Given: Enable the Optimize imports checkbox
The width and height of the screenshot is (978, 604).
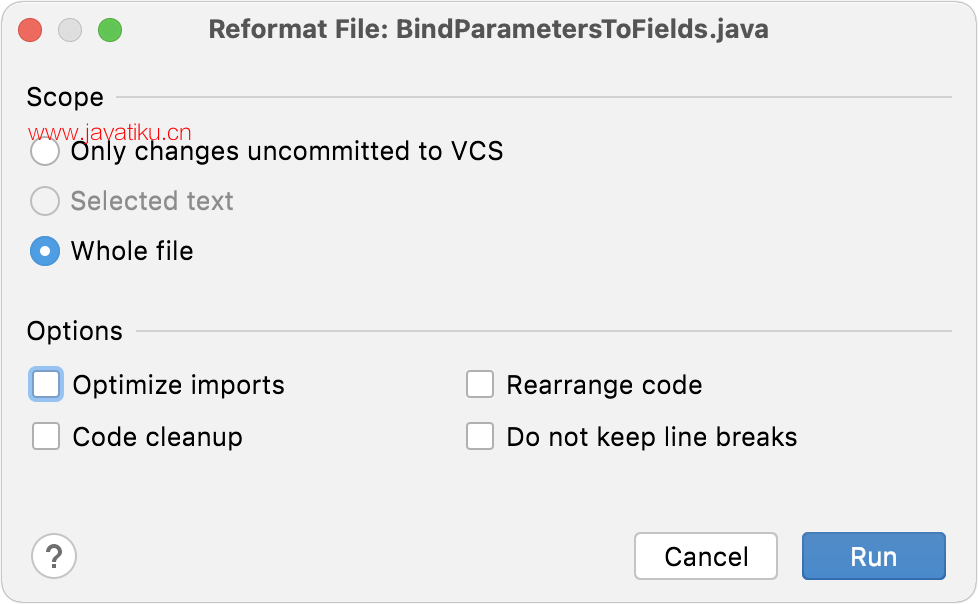Looking at the screenshot, I should 46,384.
